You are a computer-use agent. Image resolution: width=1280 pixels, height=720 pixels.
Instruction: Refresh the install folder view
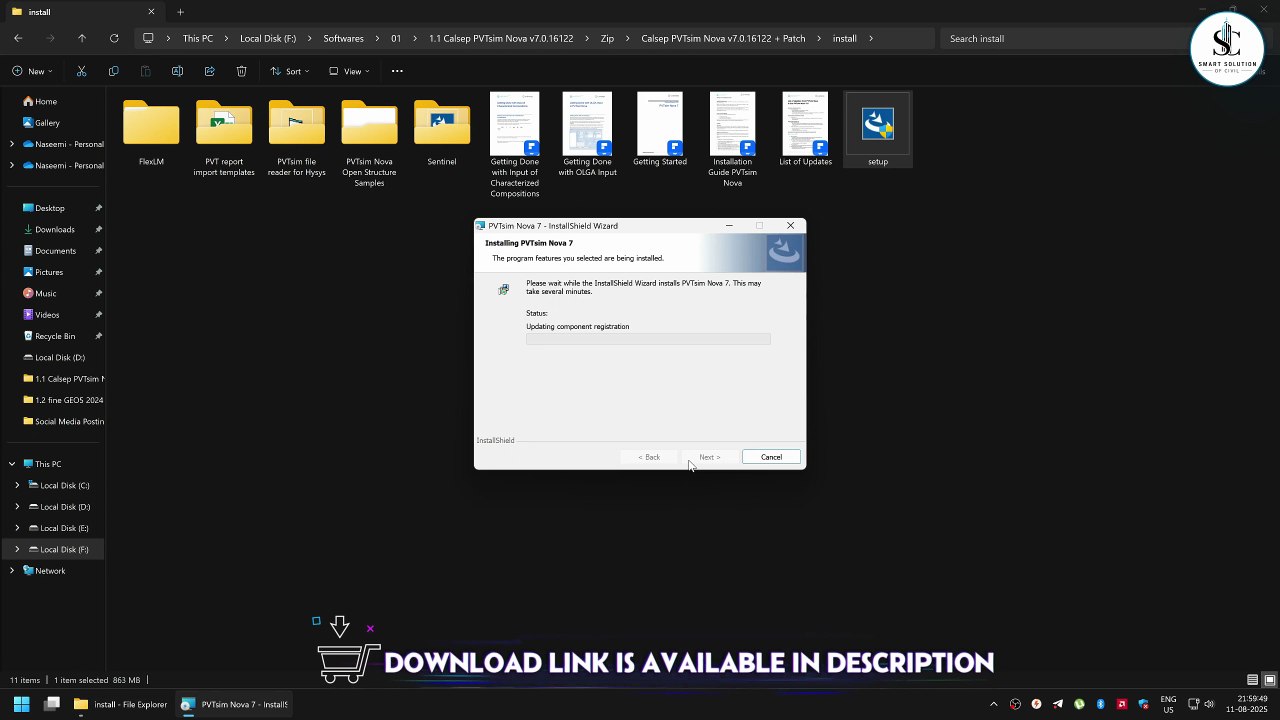[x=114, y=38]
